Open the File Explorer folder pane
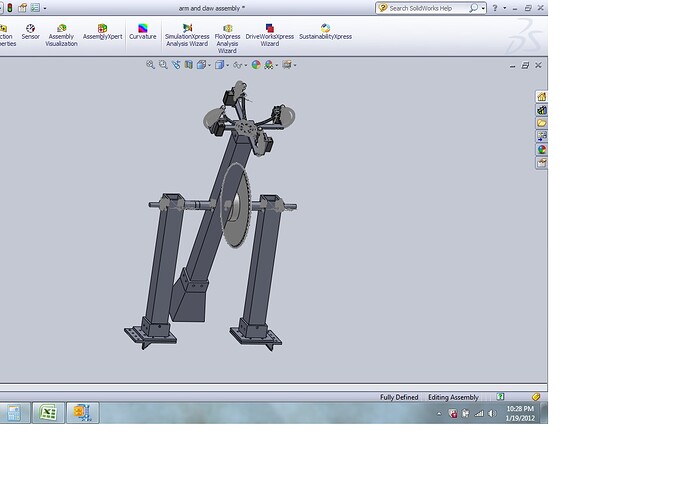 [542, 123]
